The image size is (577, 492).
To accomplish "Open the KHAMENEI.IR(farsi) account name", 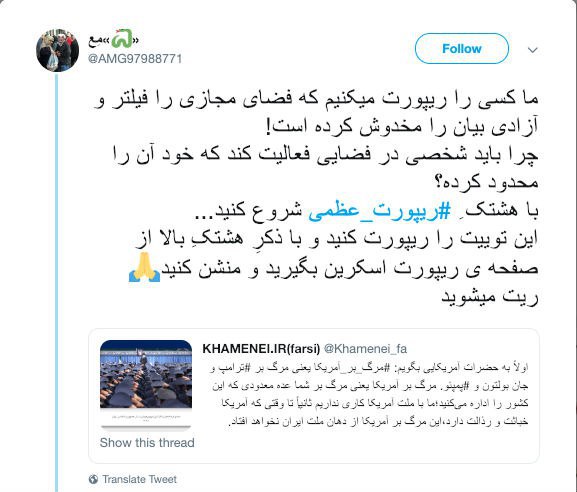I will [x=261, y=348].
